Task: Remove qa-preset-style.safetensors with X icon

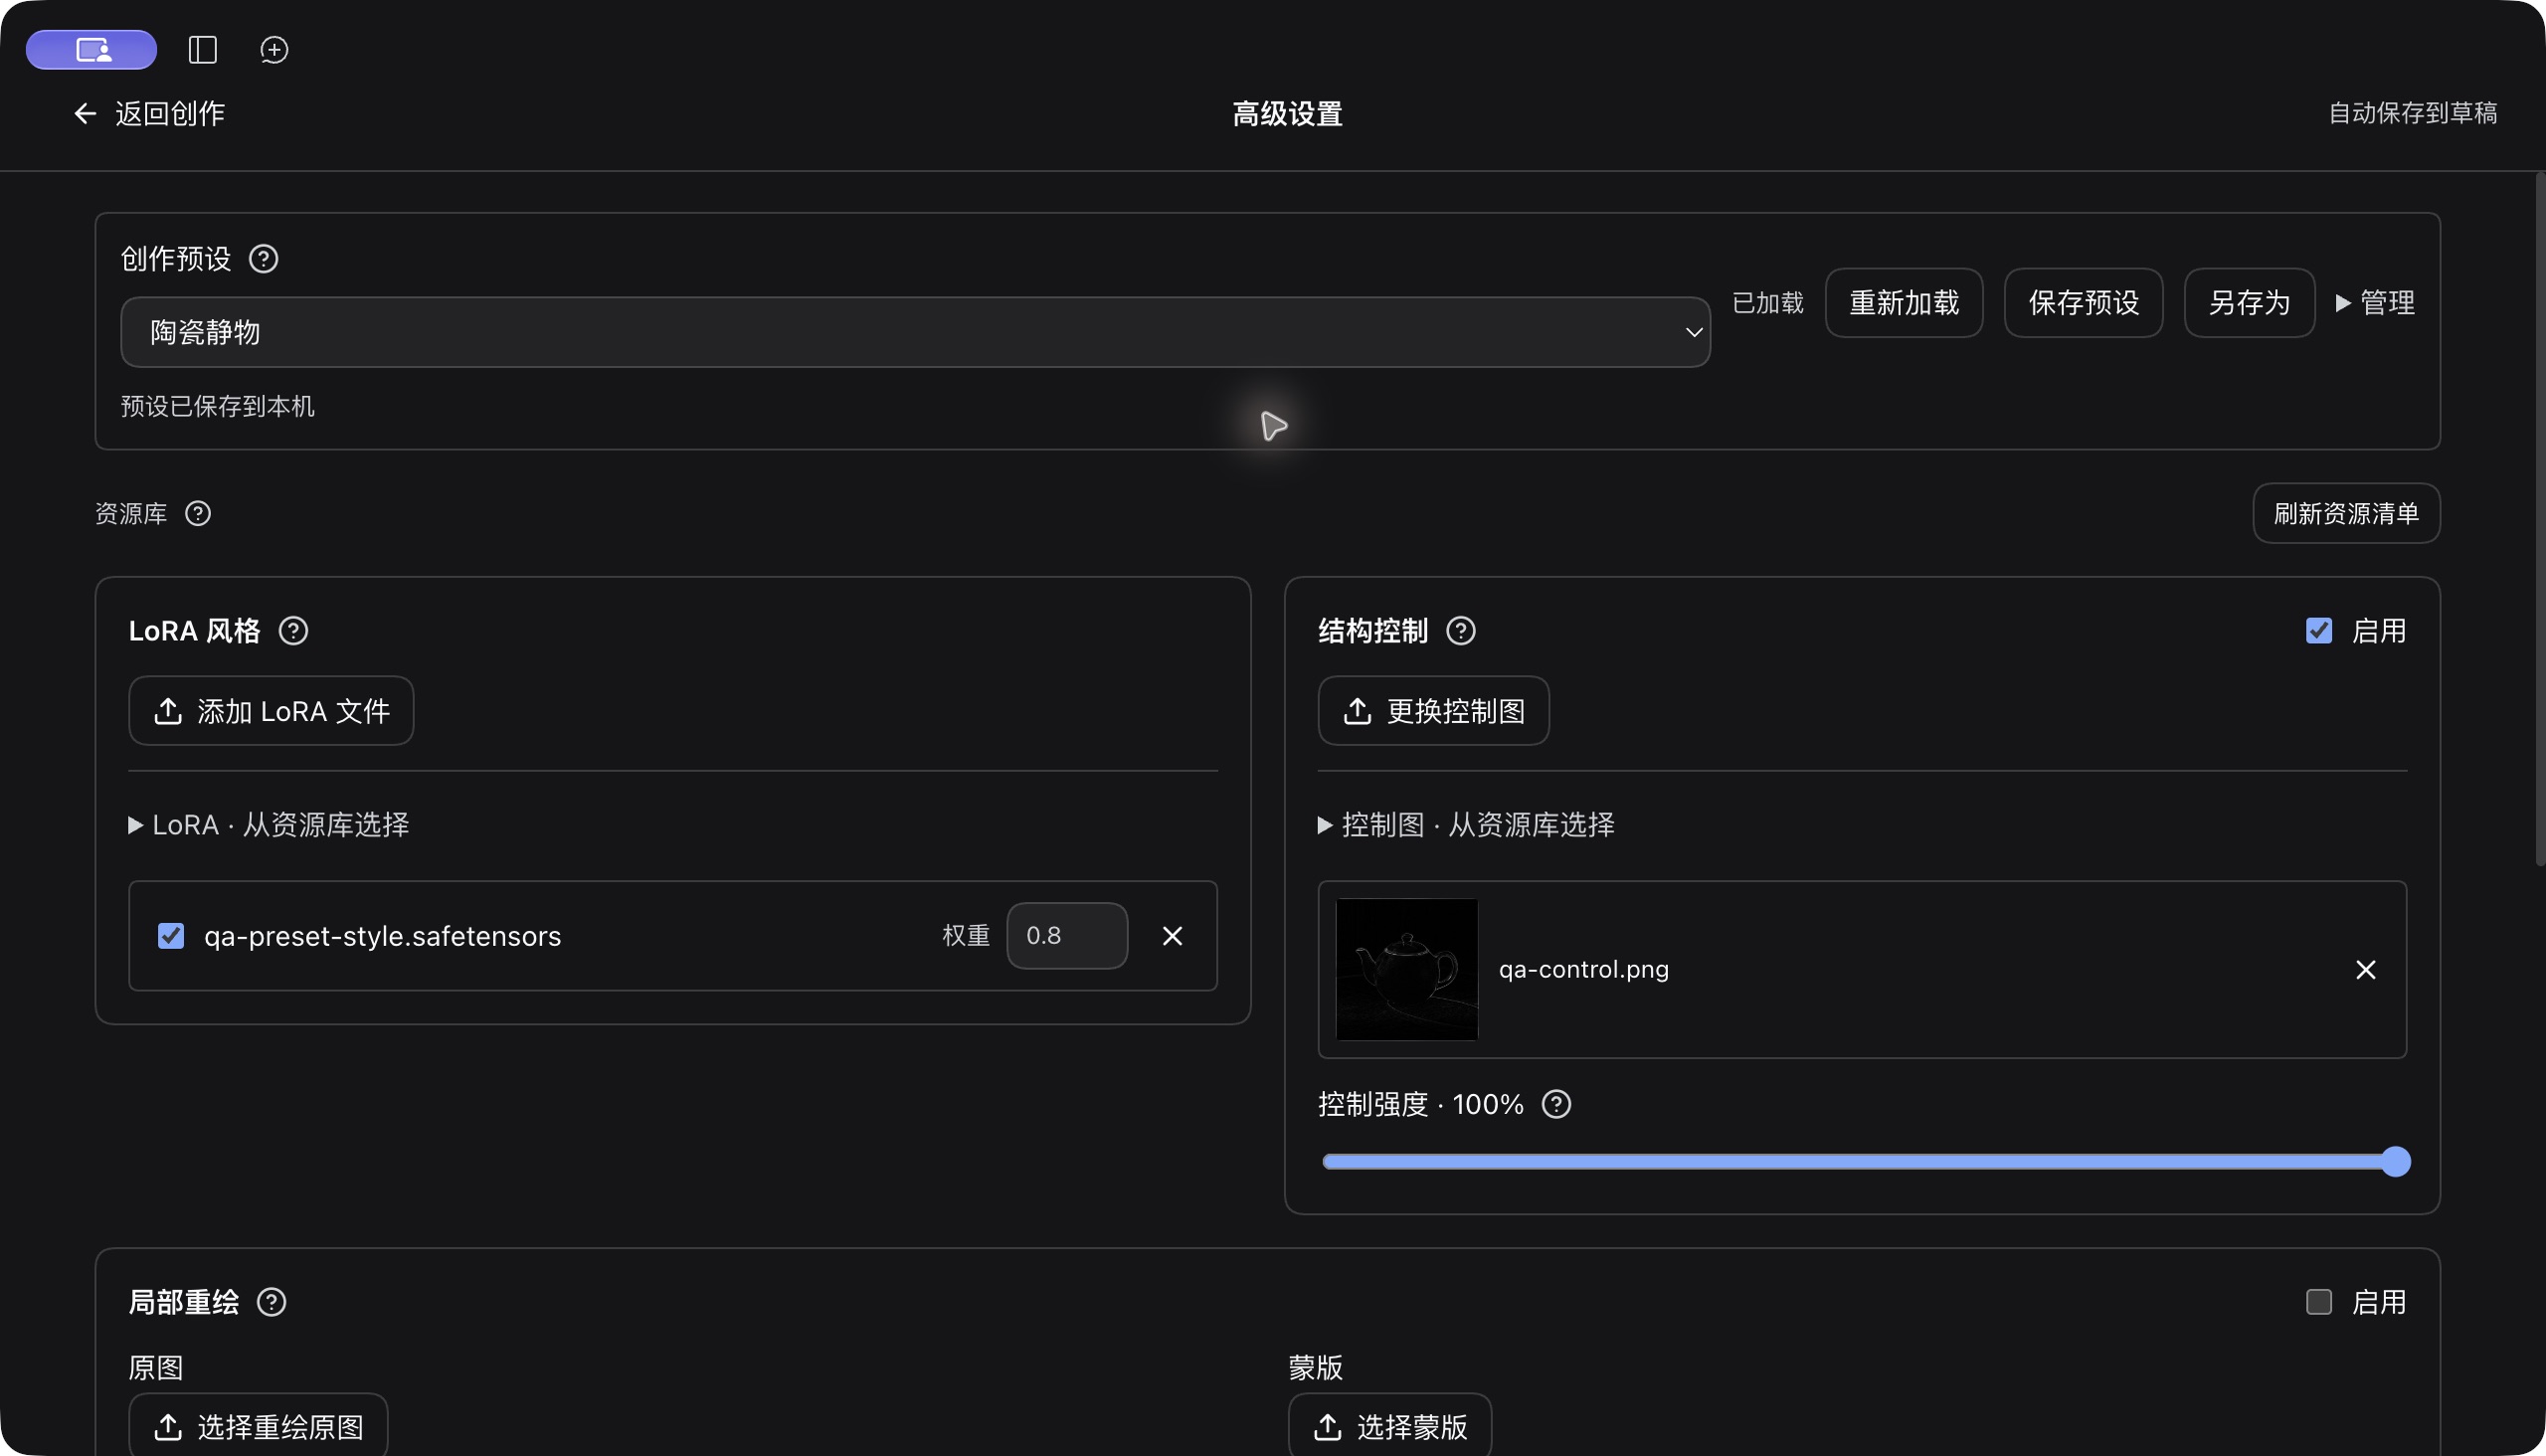Action: coord(1172,936)
